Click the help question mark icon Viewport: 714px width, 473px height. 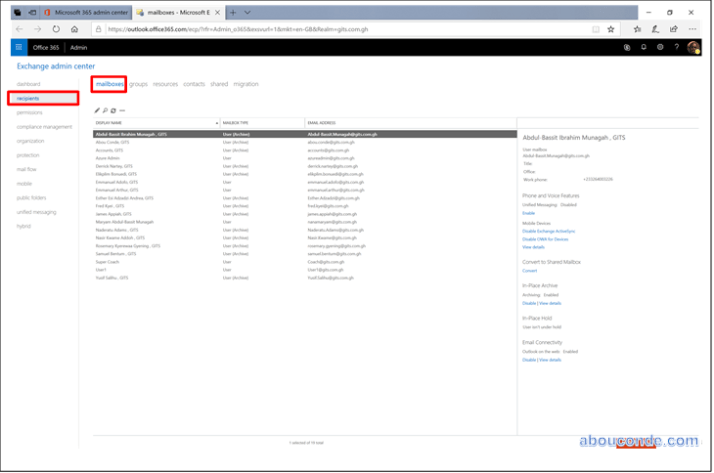click(x=676, y=47)
